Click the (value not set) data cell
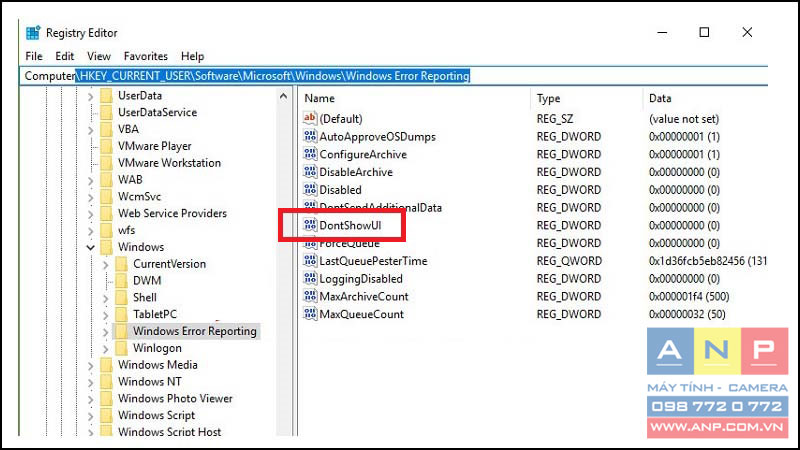Screen dimensions: 800x450 (684, 119)
